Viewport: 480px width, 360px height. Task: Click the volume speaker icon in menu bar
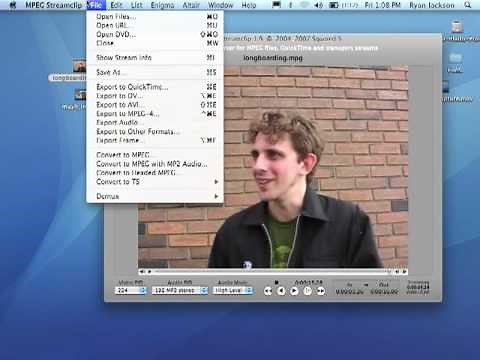click(318, 5)
